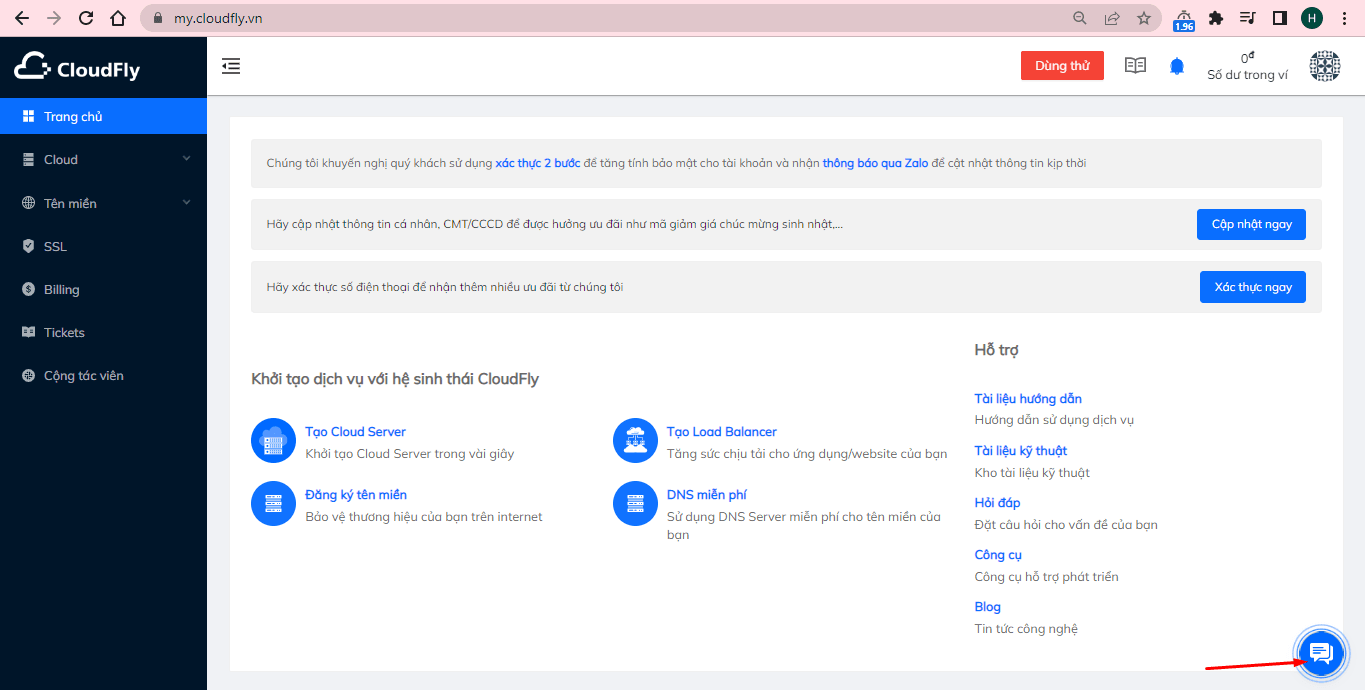The image size is (1365, 690).
Task: Open Cộng tác viên in sidebar
Action: click(x=103, y=375)
